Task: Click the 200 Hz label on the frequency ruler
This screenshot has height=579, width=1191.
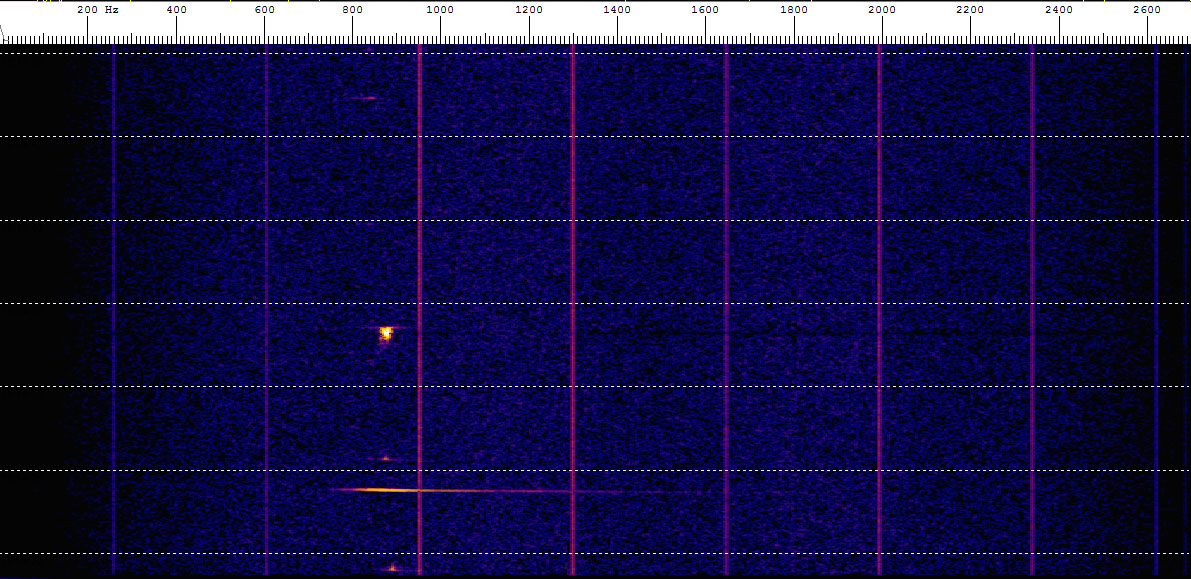Action: (x=98, y=10)
